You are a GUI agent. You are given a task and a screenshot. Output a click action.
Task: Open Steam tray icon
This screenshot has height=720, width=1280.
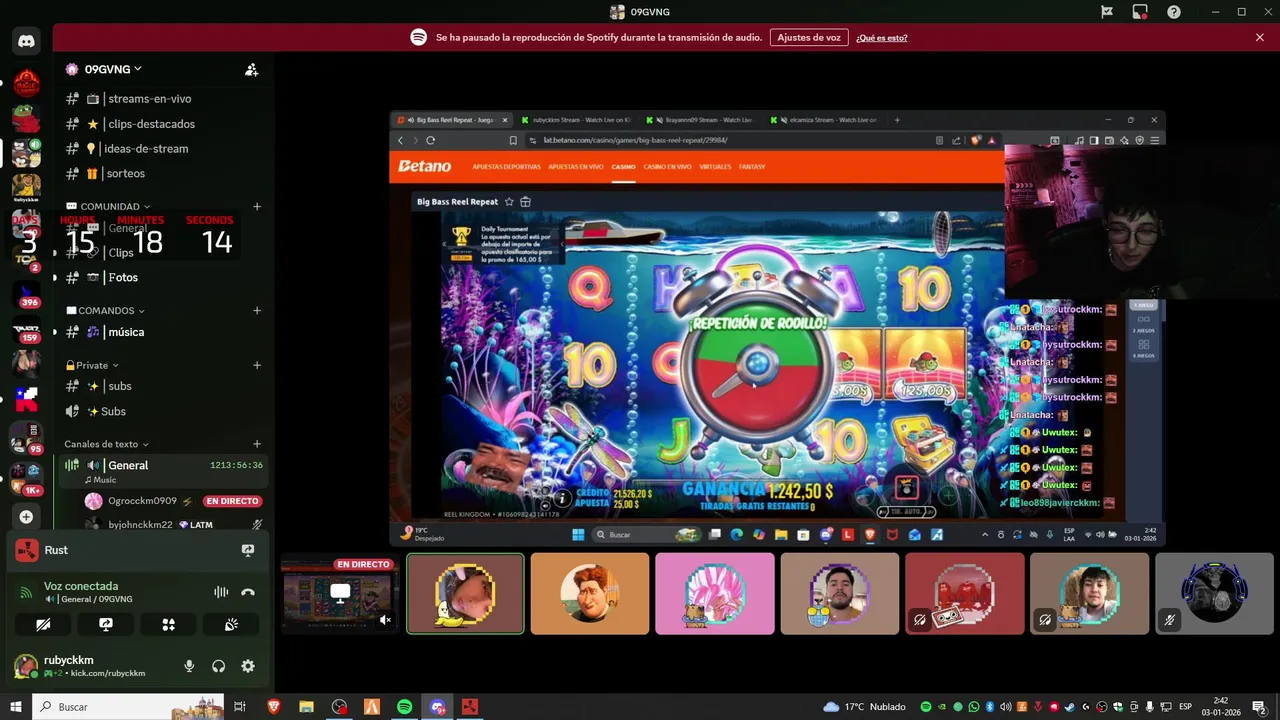point(1071,707)
